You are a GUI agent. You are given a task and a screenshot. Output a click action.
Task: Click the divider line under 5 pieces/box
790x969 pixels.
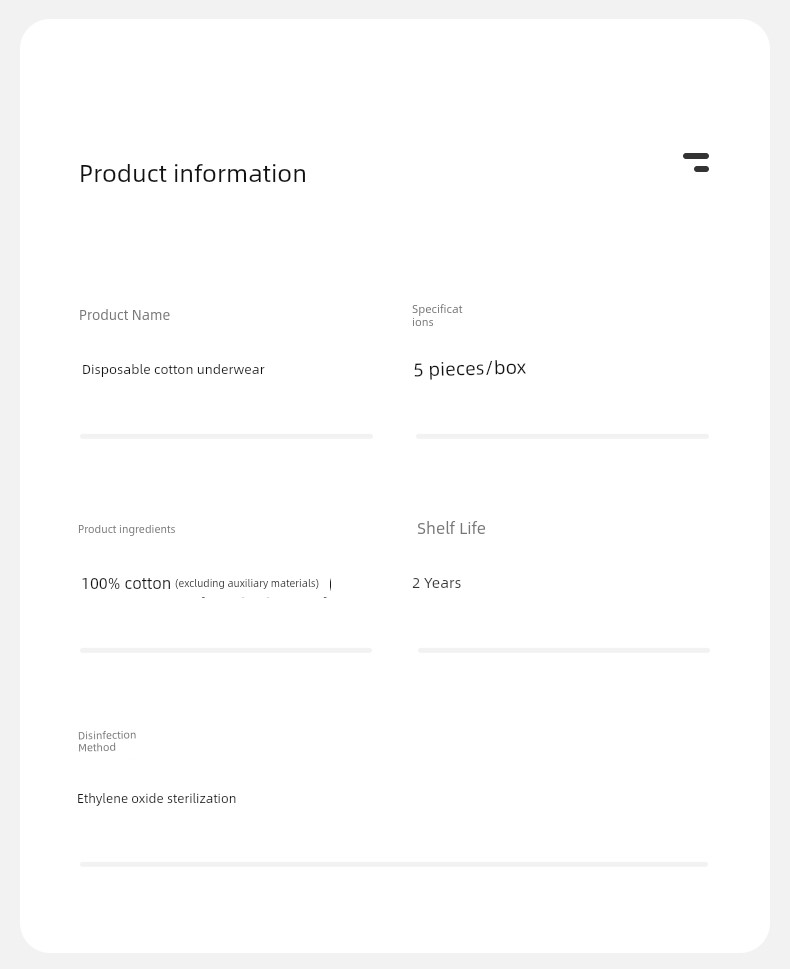(x=563, y=436)
